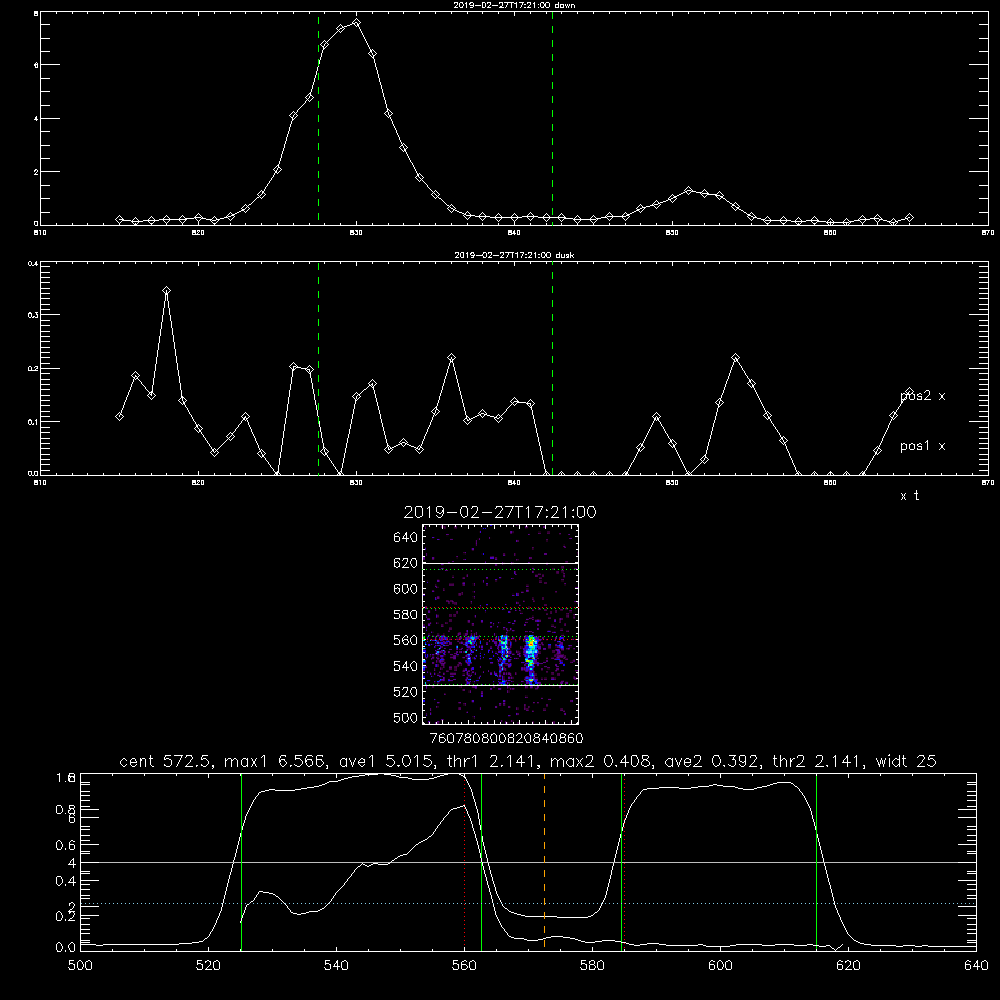Click 'cent 572.5' in the stats line
Screen dimensions: 1000x1000
point(167,761)
